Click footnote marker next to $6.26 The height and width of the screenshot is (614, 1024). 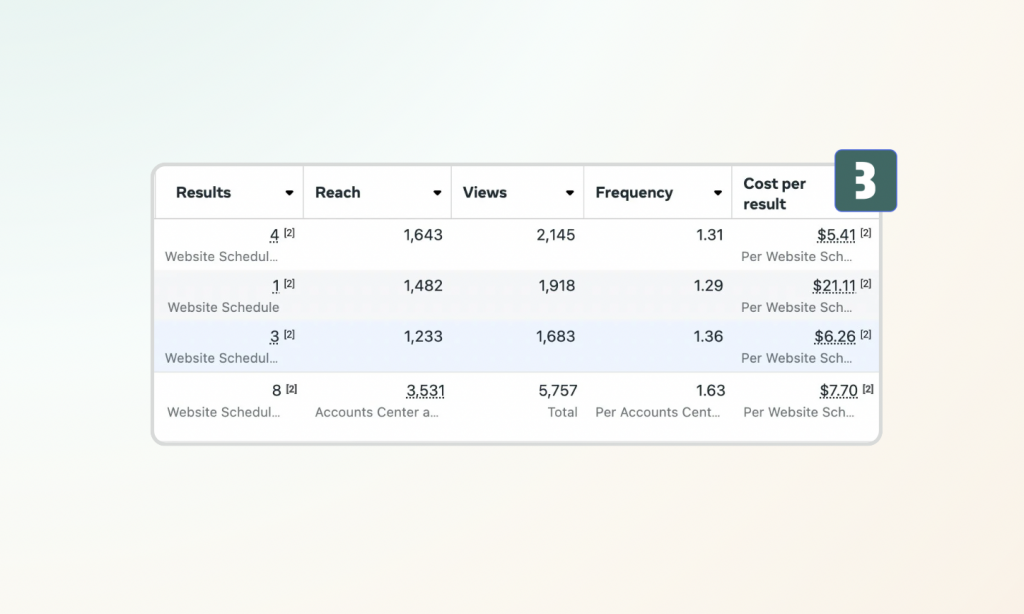point(866,335)
